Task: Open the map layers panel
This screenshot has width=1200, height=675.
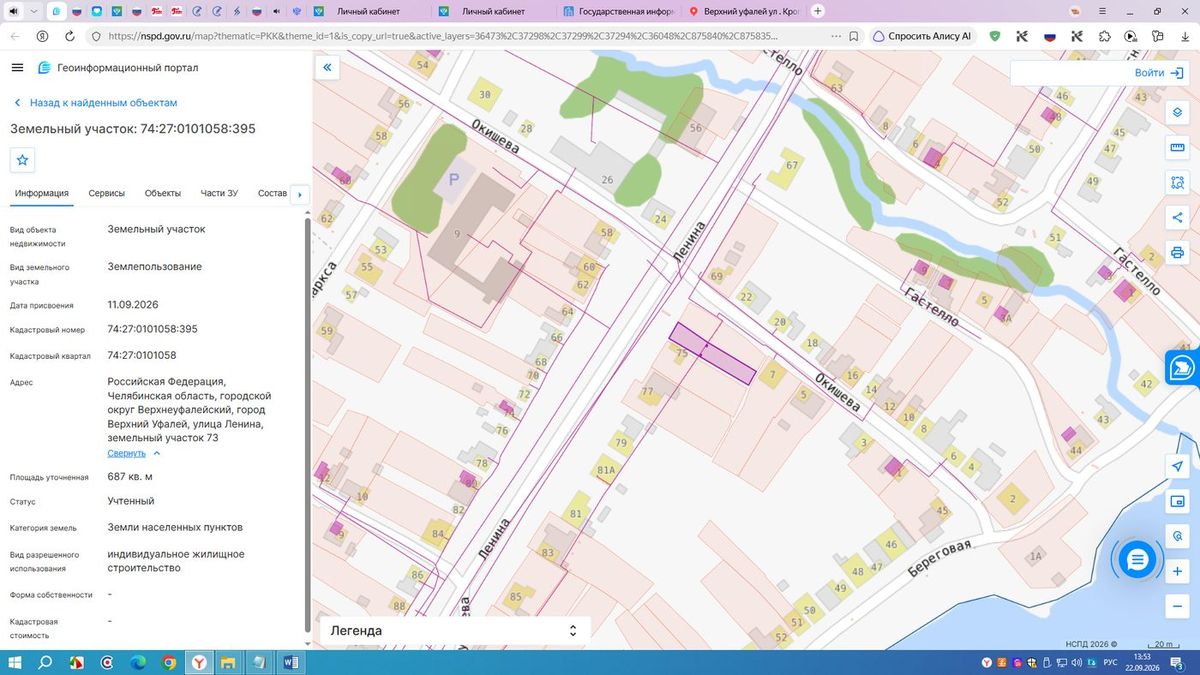Action: [x=1177, y=111]
